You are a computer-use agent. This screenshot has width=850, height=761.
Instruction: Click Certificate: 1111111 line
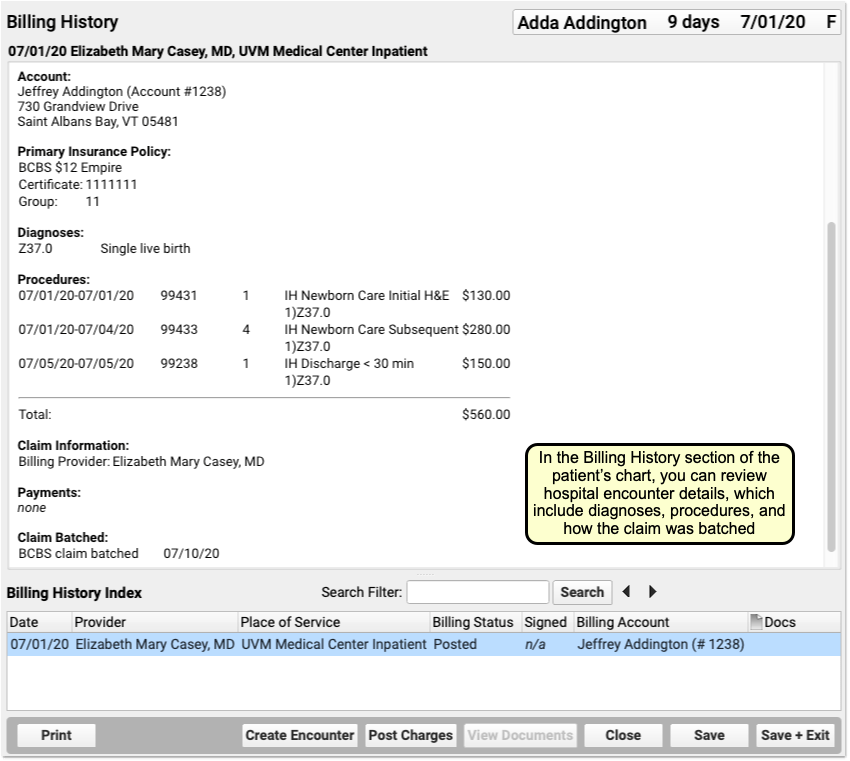pyautogui.click(x=78, y=184)
